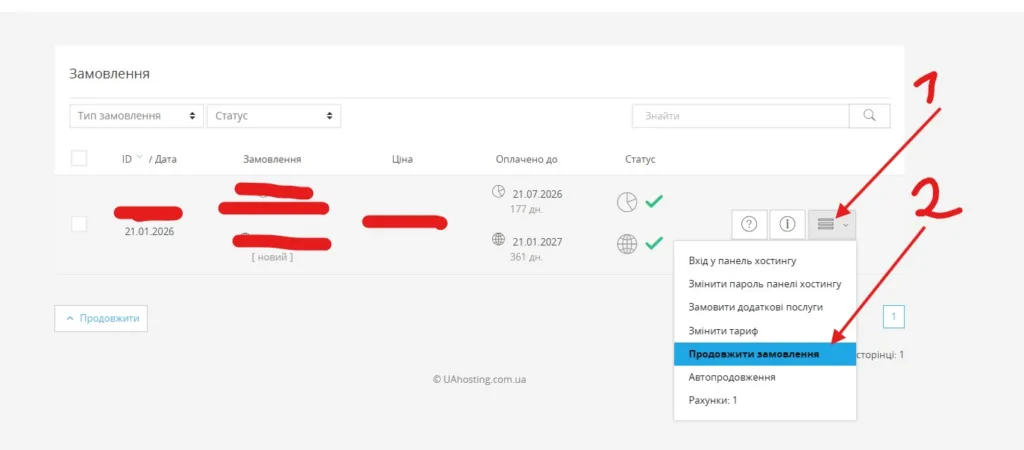Click the hosting pie chart status icon

pos(627,202)
